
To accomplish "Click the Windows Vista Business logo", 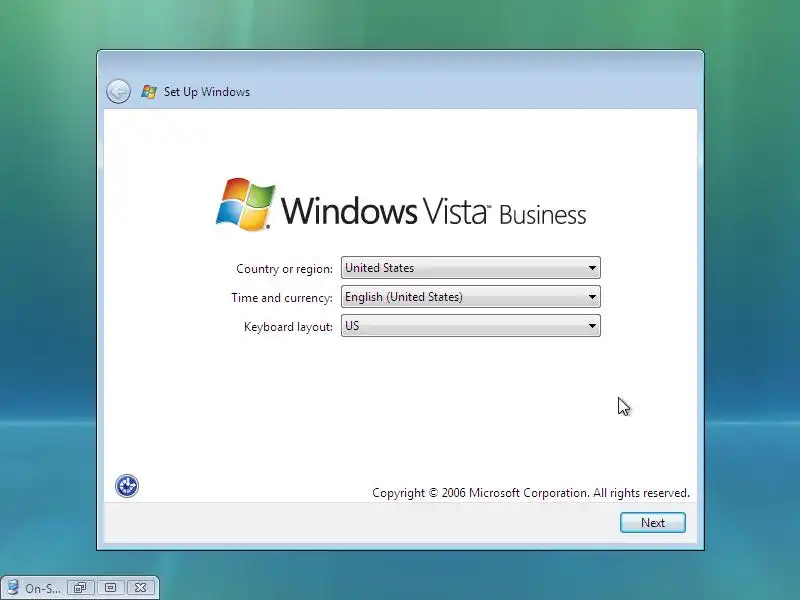I will 401,206.
